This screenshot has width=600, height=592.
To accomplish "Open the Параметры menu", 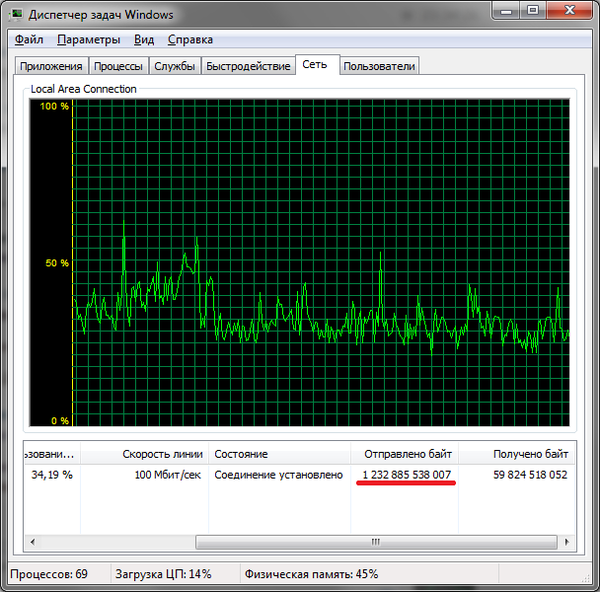I will point(88,40).
